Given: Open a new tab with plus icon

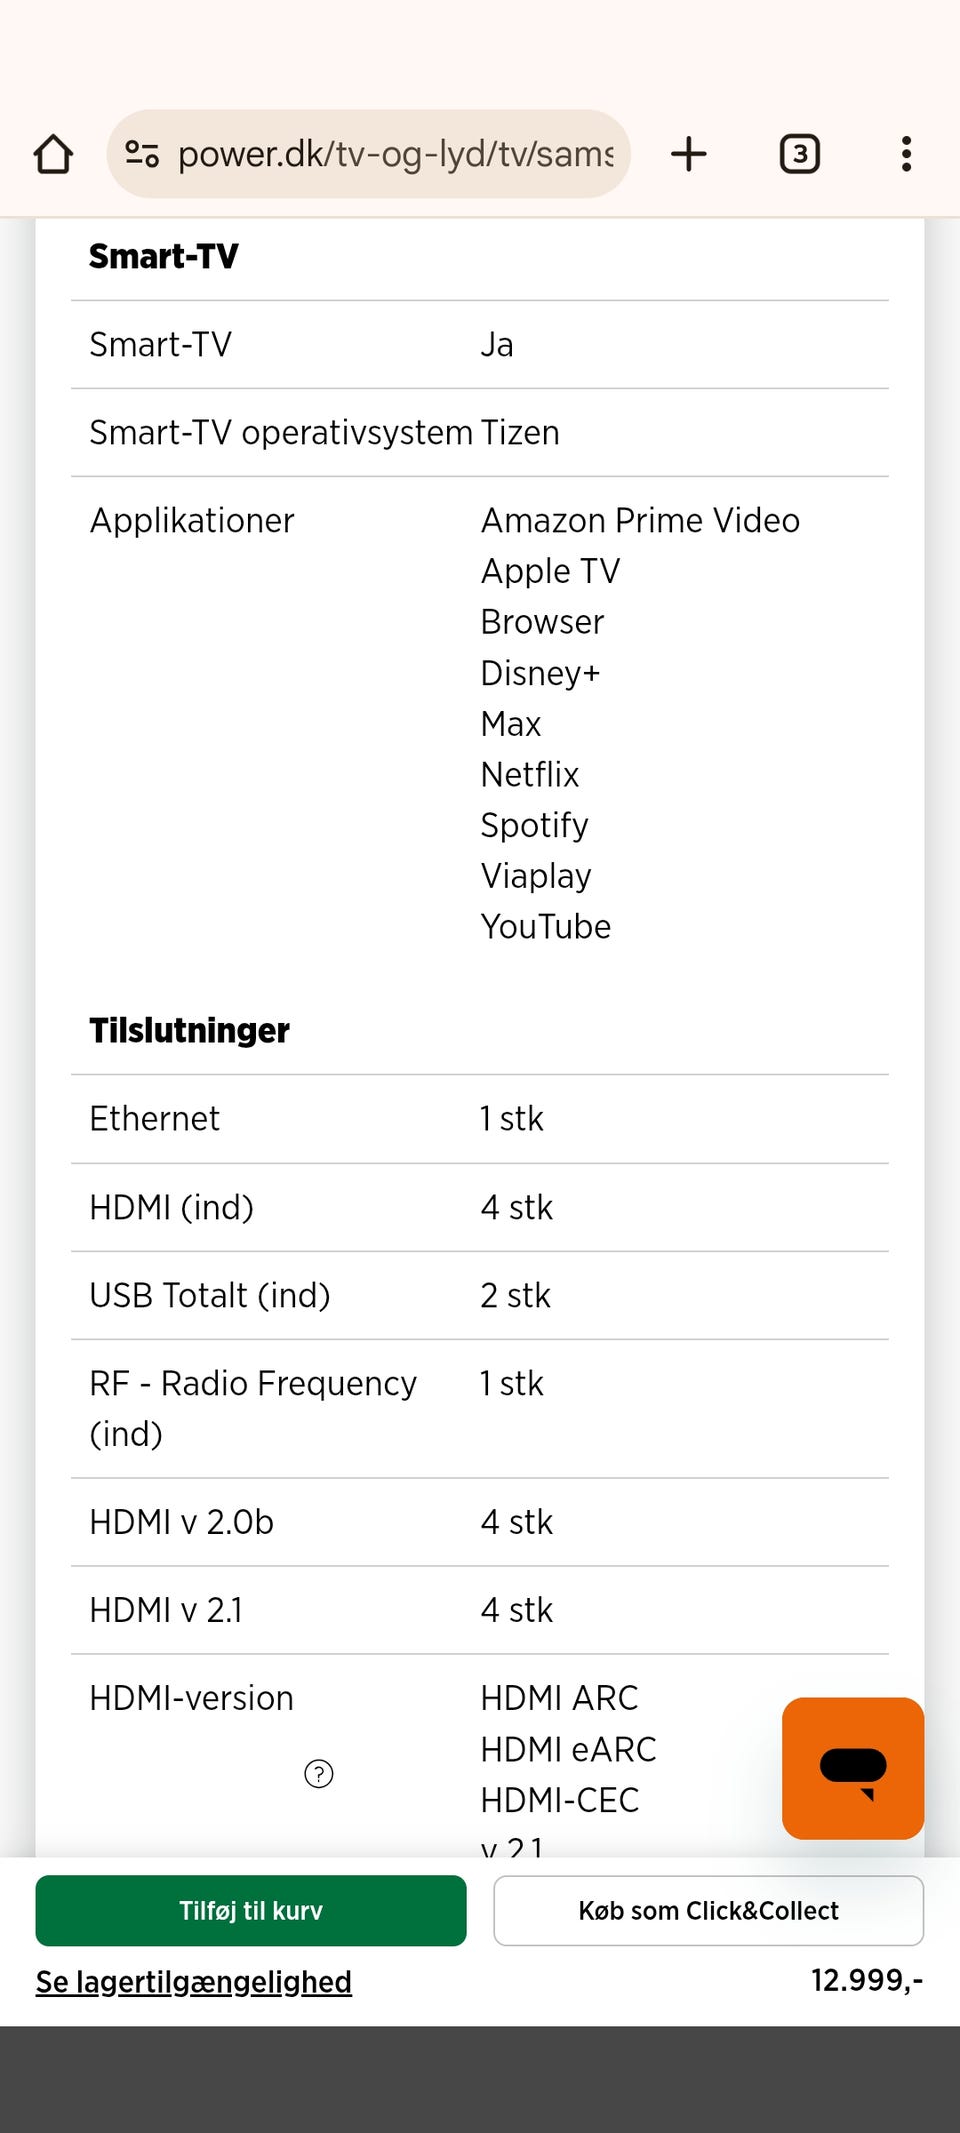Looking at the screenshot, I should (688, 154).
